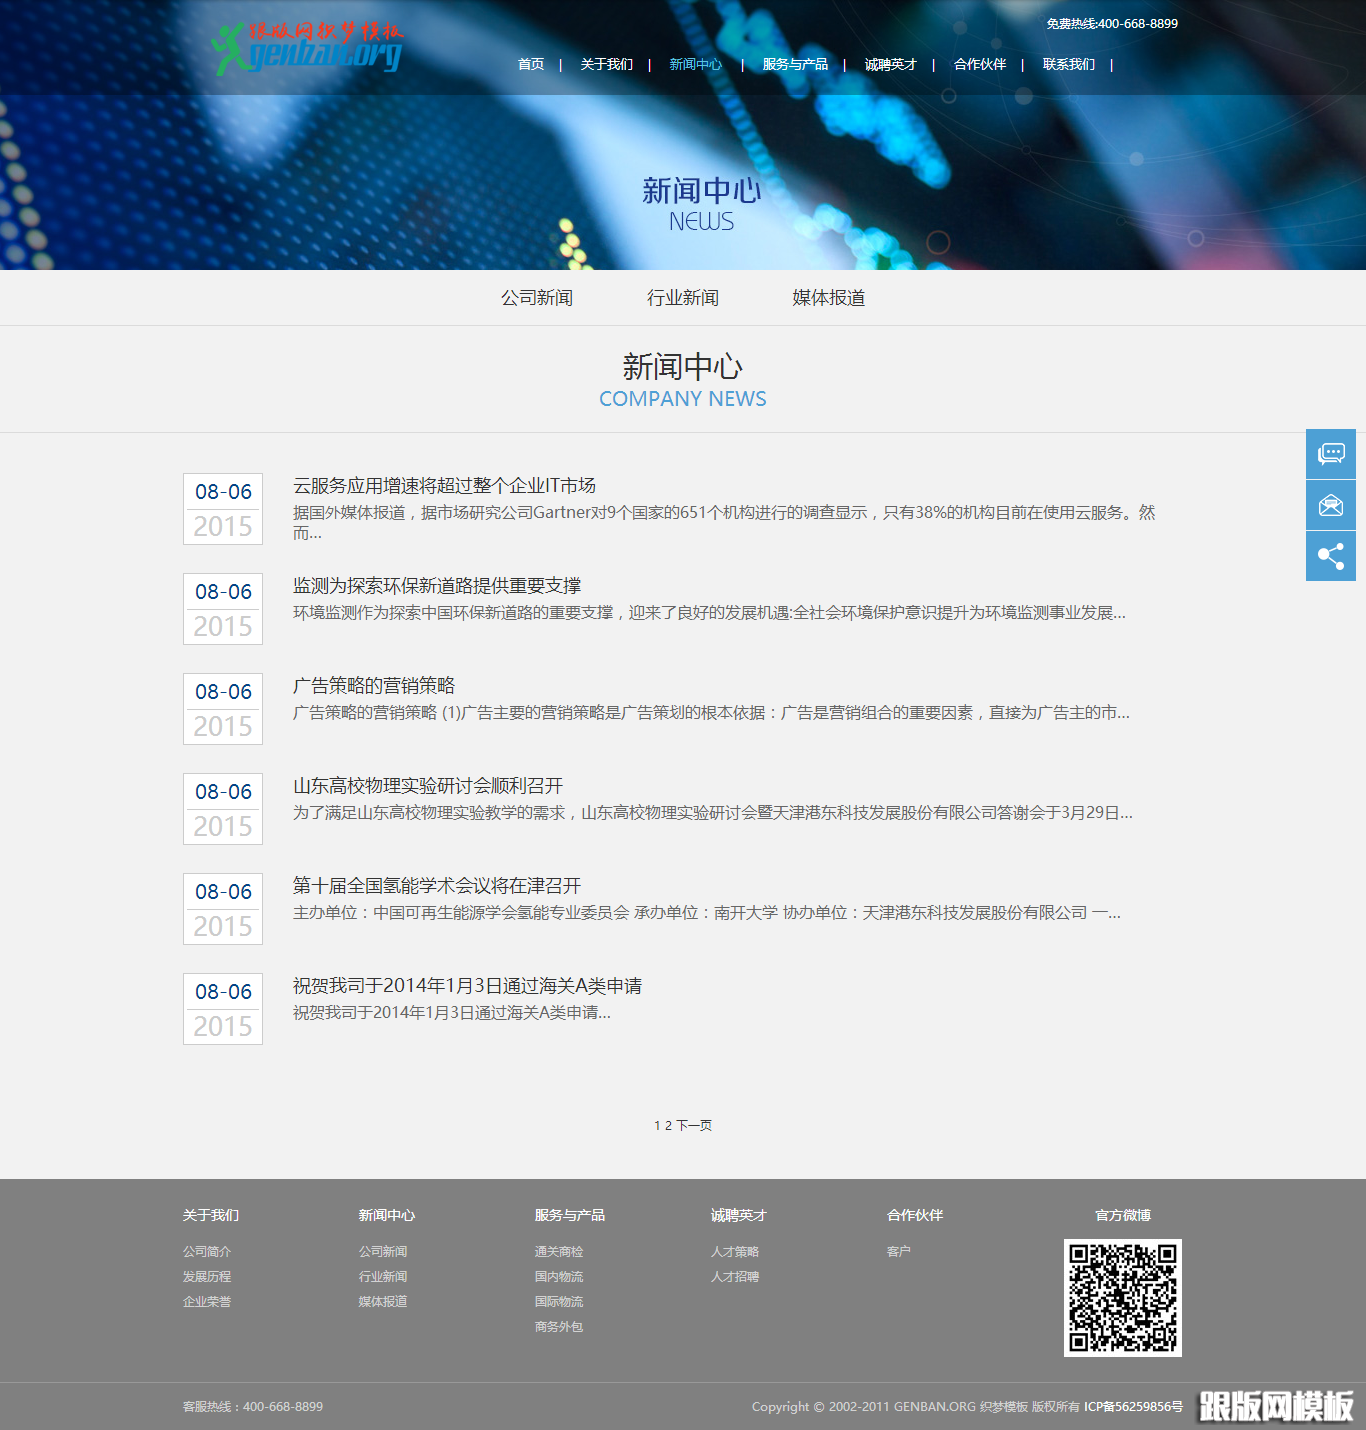Click the chat message sidebar icon
Screen dimensions: 1366x1430
coord(1330,454)
